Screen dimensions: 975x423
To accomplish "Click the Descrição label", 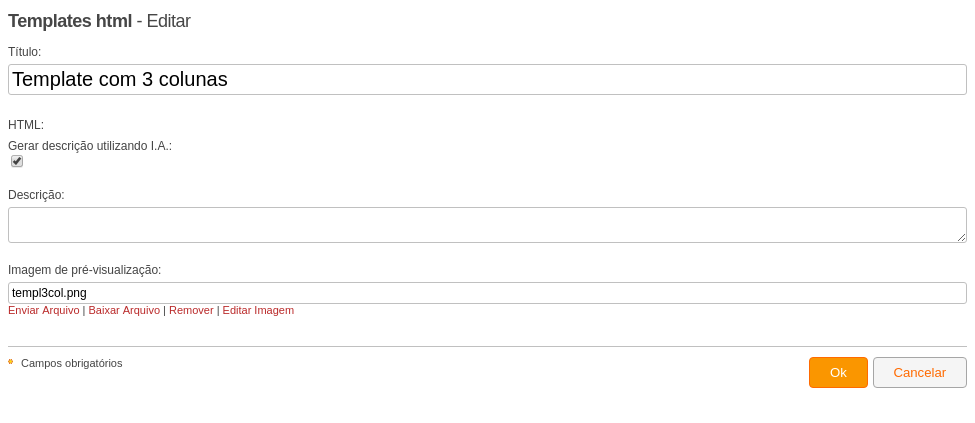I will [x=36, y=195].
